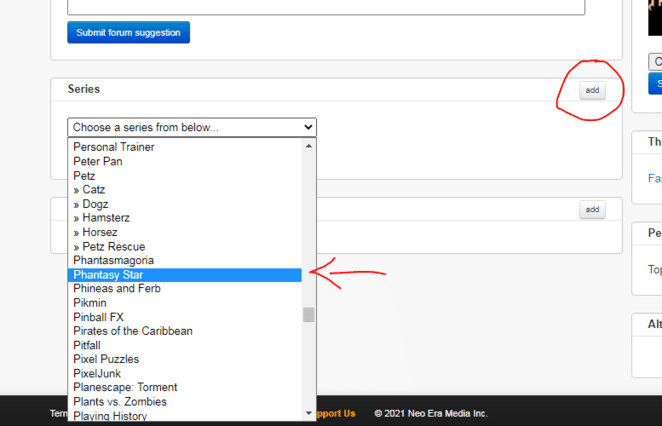The image size is (662, 426).
Task: Click the Submit forum suggestion button
Action: 128,33
